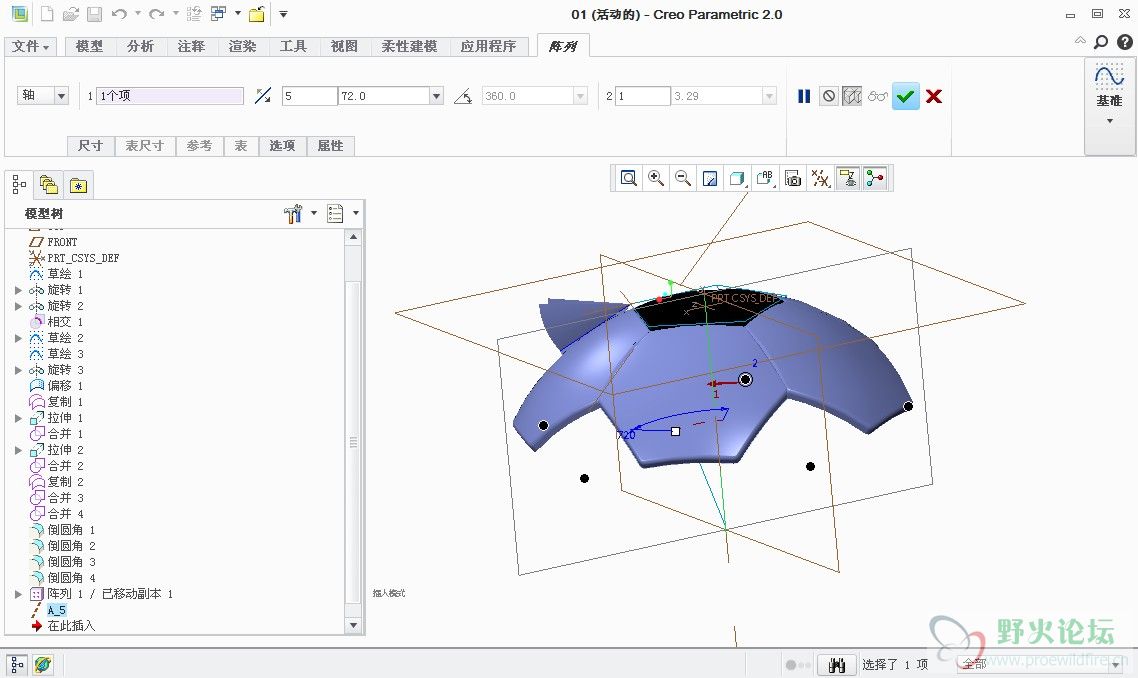Click the Redo arrow icon

tap(156, 14)
